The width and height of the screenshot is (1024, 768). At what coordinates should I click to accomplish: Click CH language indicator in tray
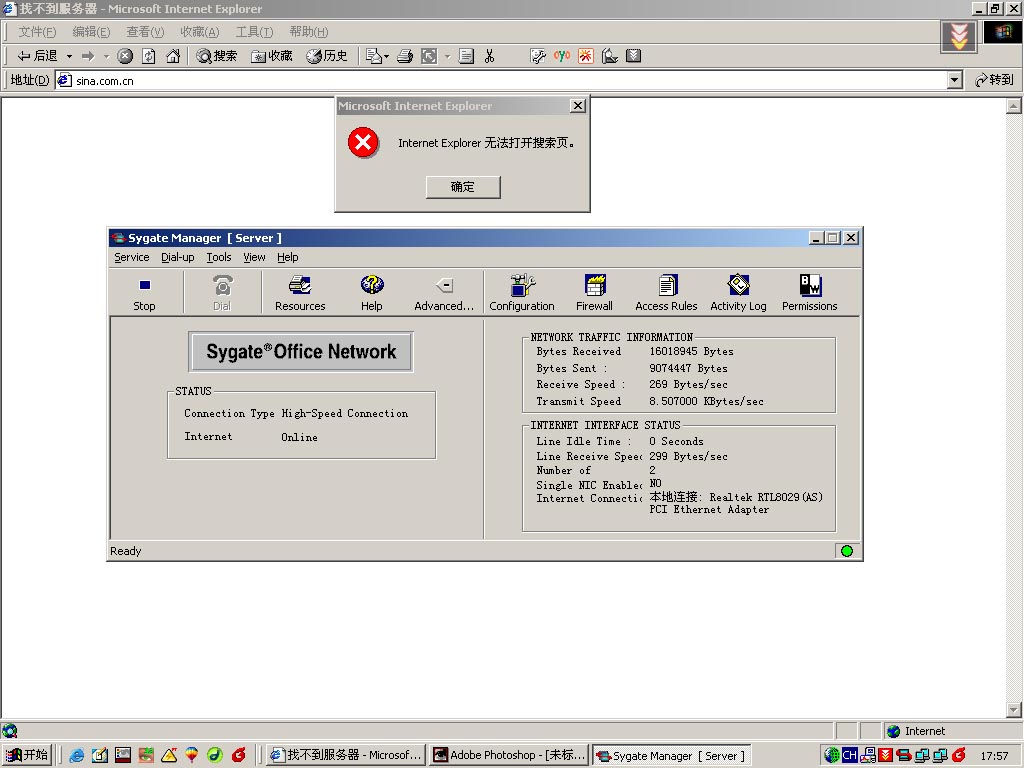point(849,756)
